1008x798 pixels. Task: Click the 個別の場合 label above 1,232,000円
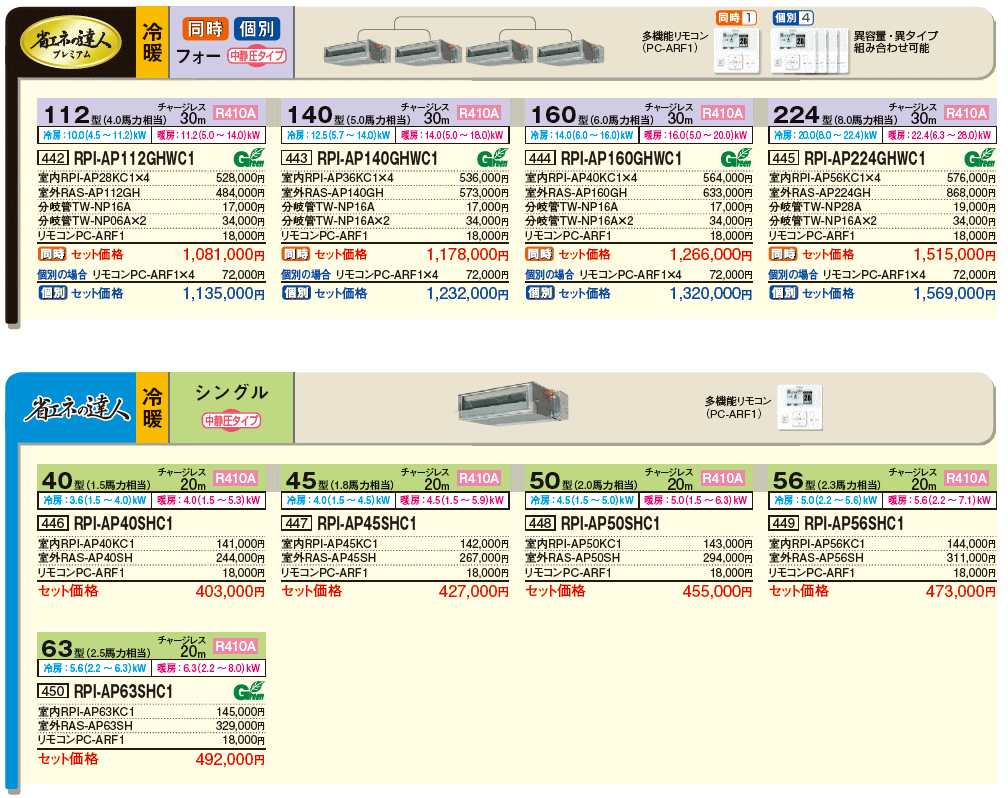(x=306, y=275)
